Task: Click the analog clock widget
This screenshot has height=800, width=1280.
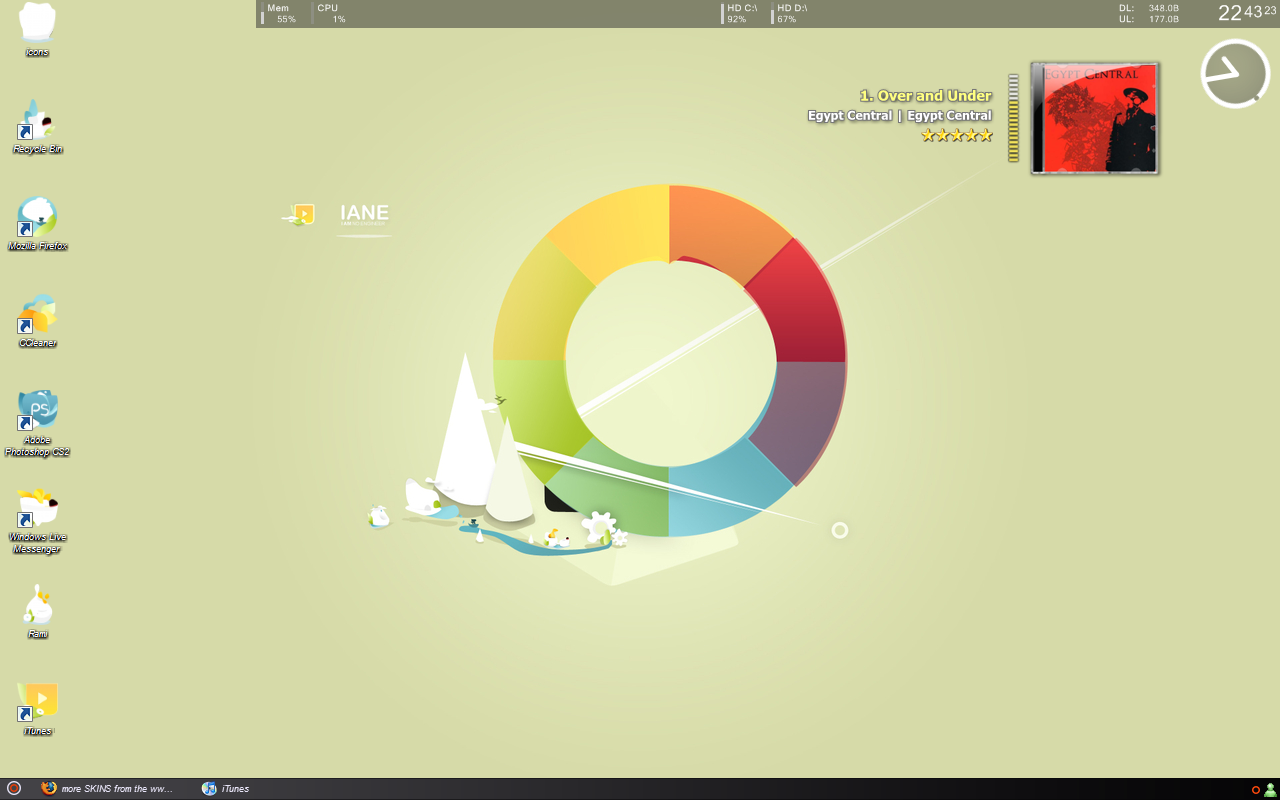Action: pos(1235,74)
